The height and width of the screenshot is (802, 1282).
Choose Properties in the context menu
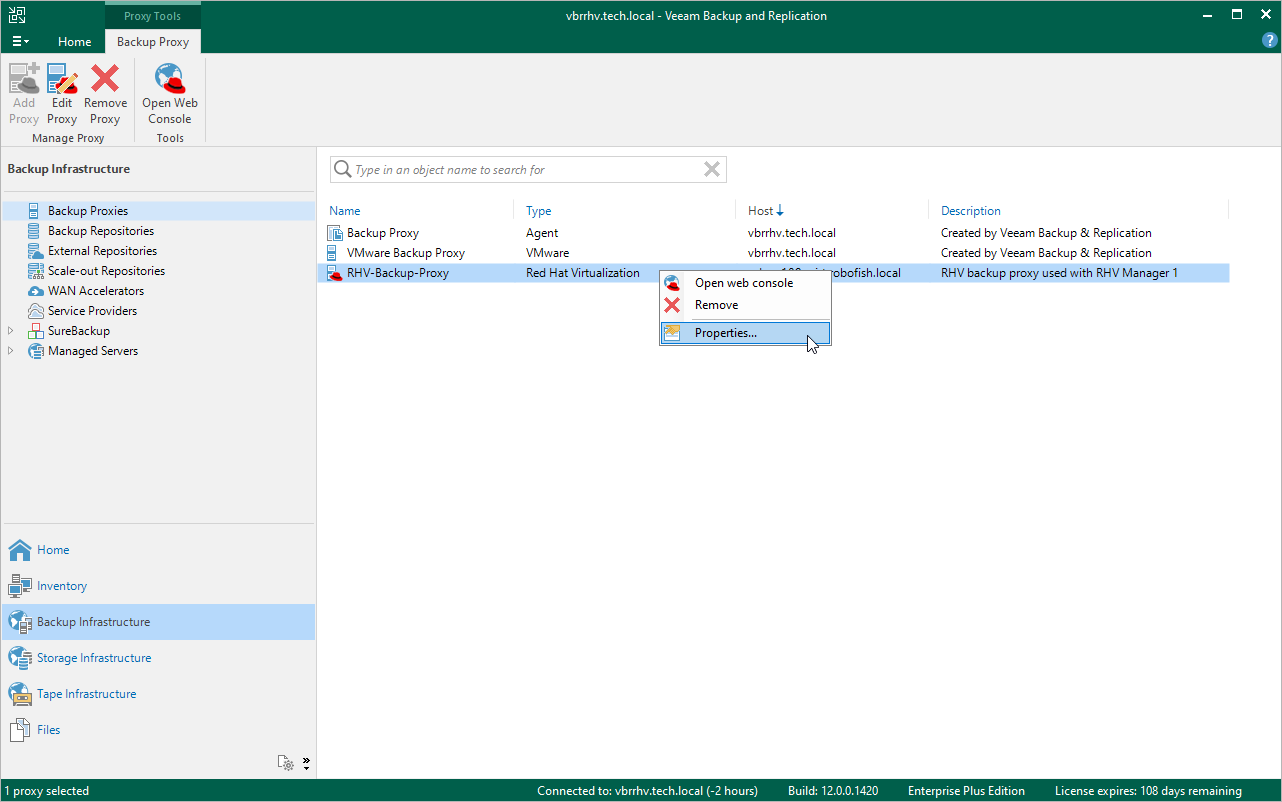pyautogui.click(x=726, y=333)
